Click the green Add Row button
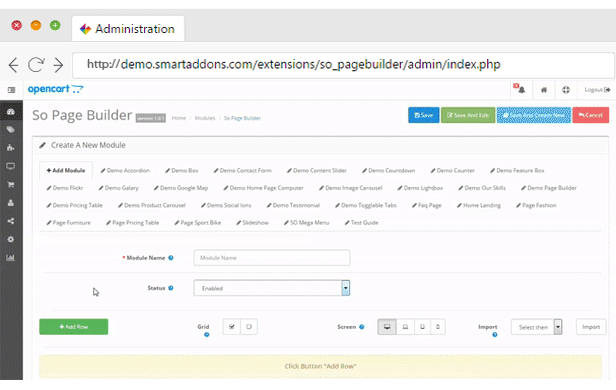Viewport: 616px width, 390px height. pos(73,327)
